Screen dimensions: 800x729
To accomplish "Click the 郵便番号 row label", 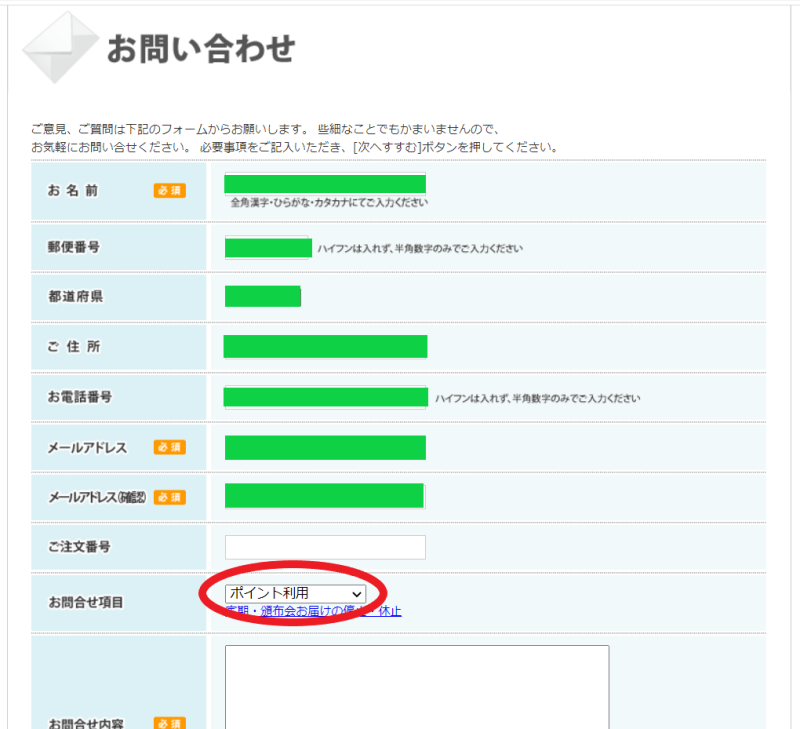I will tap(74, 246).
